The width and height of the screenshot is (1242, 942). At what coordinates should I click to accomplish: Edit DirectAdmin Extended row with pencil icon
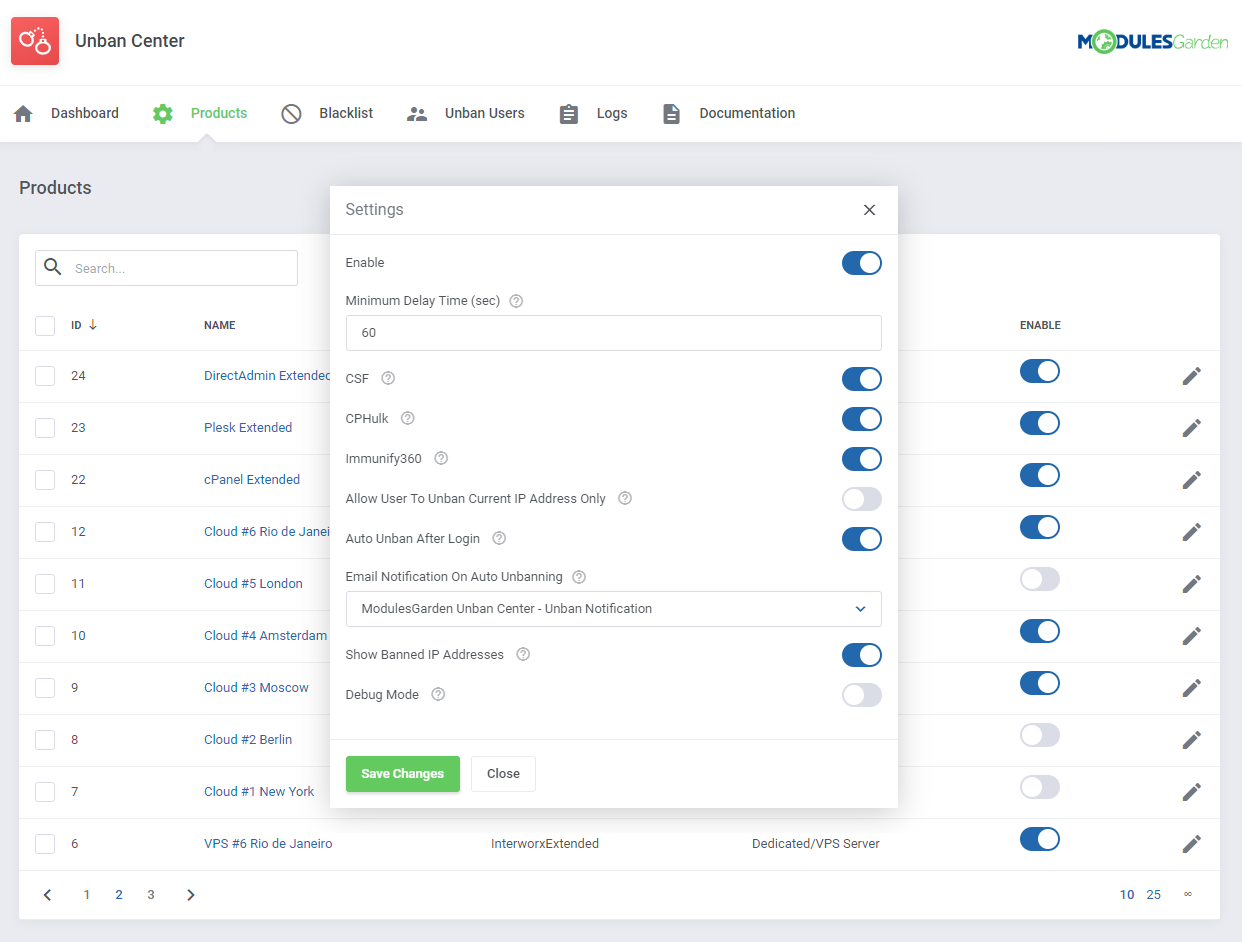click(x=1191, y=376)
